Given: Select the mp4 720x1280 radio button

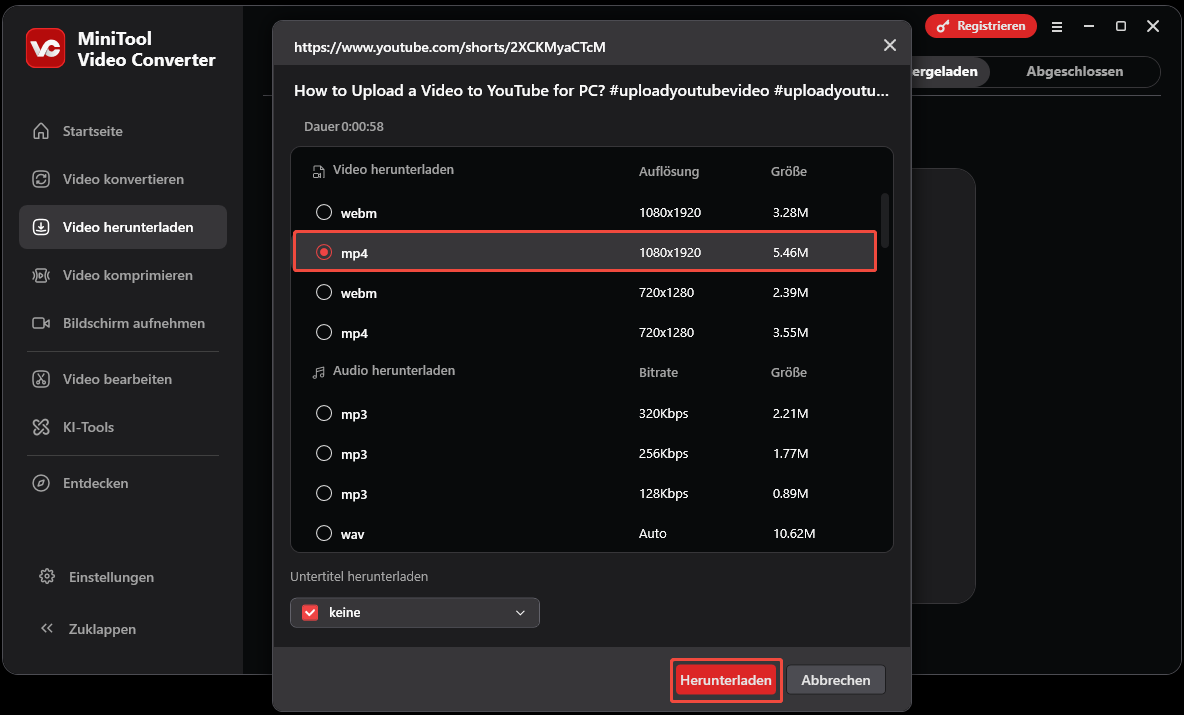Looking at the screenshot, I should pos(324,332).
